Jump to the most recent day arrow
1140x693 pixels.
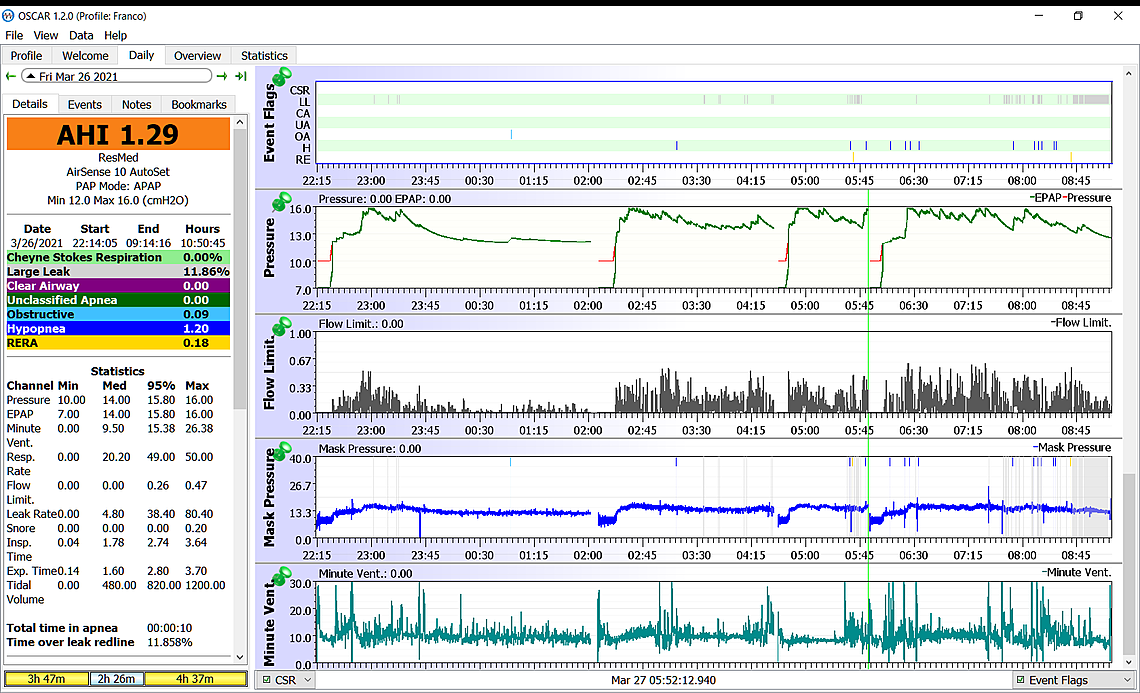[241, 76]
